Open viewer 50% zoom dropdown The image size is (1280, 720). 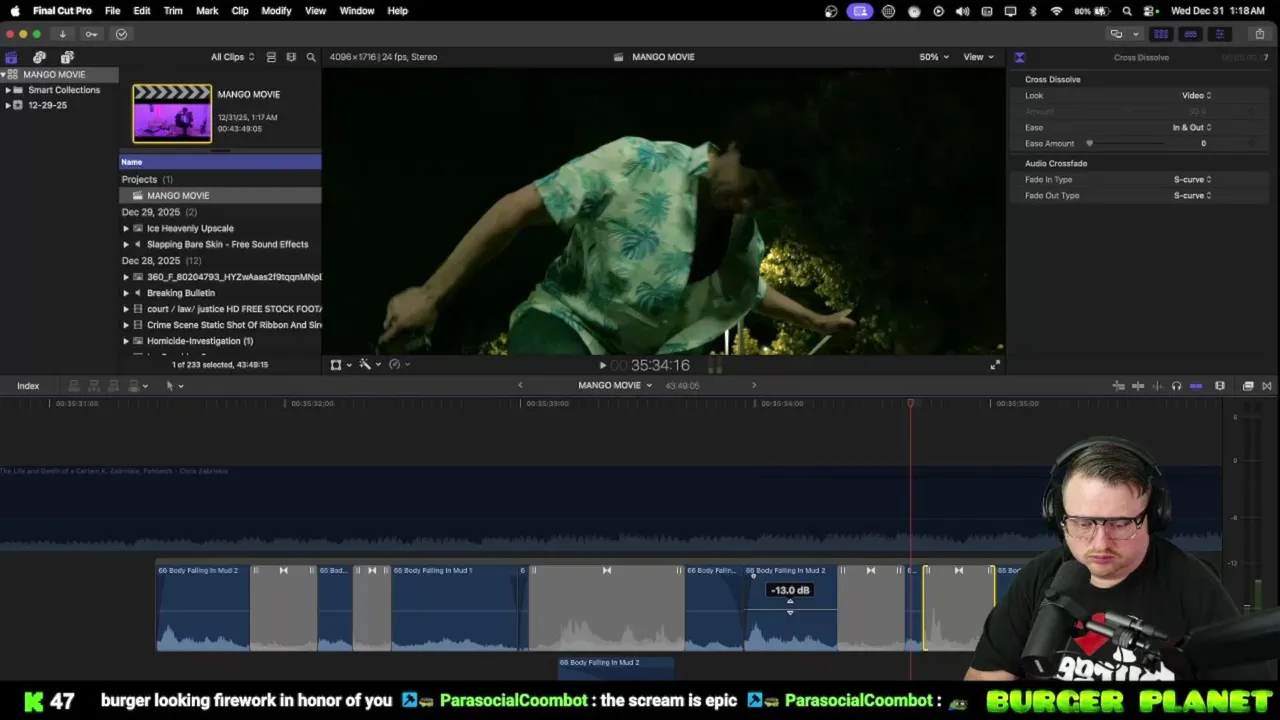[x=934, y=57]
